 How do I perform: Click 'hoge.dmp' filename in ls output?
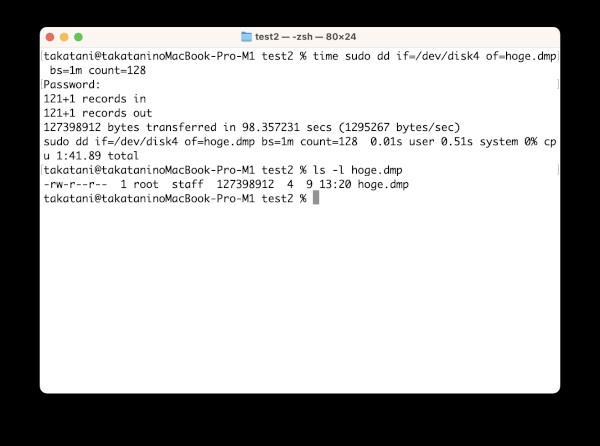(x=383, y=184)
